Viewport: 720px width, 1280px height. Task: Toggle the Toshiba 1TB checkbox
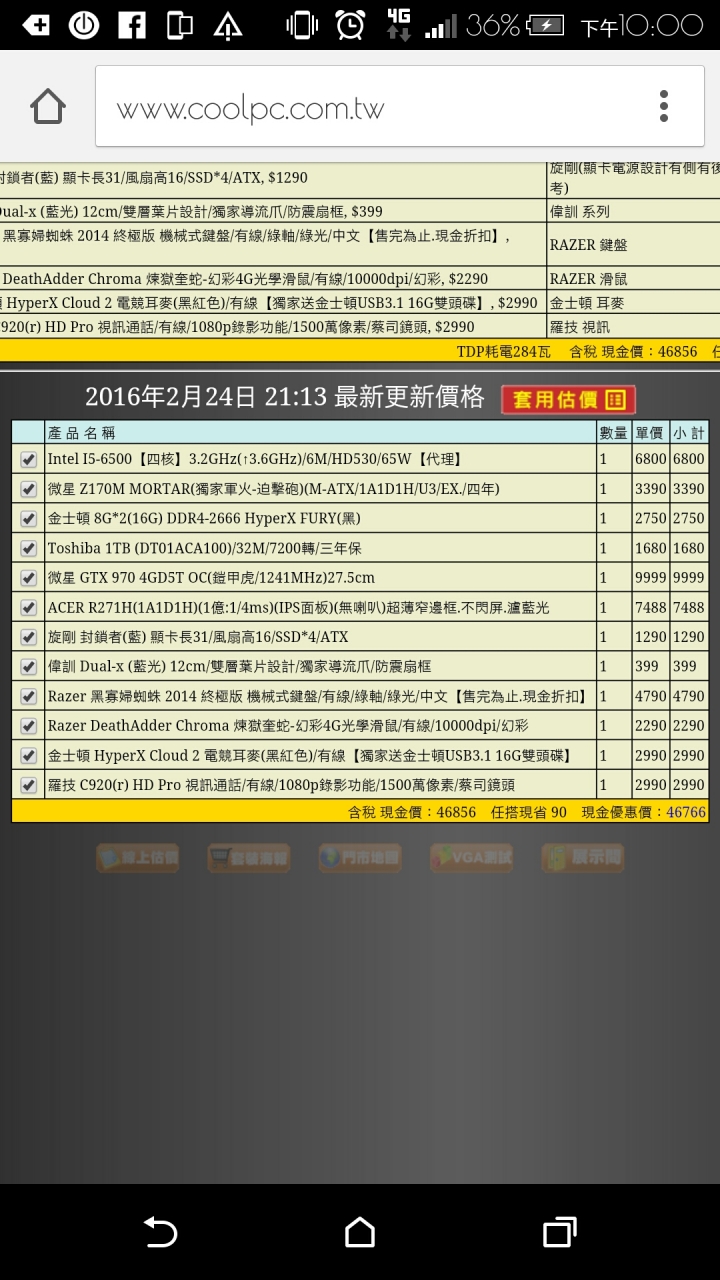pyautogui.click(x=28, y=548)
